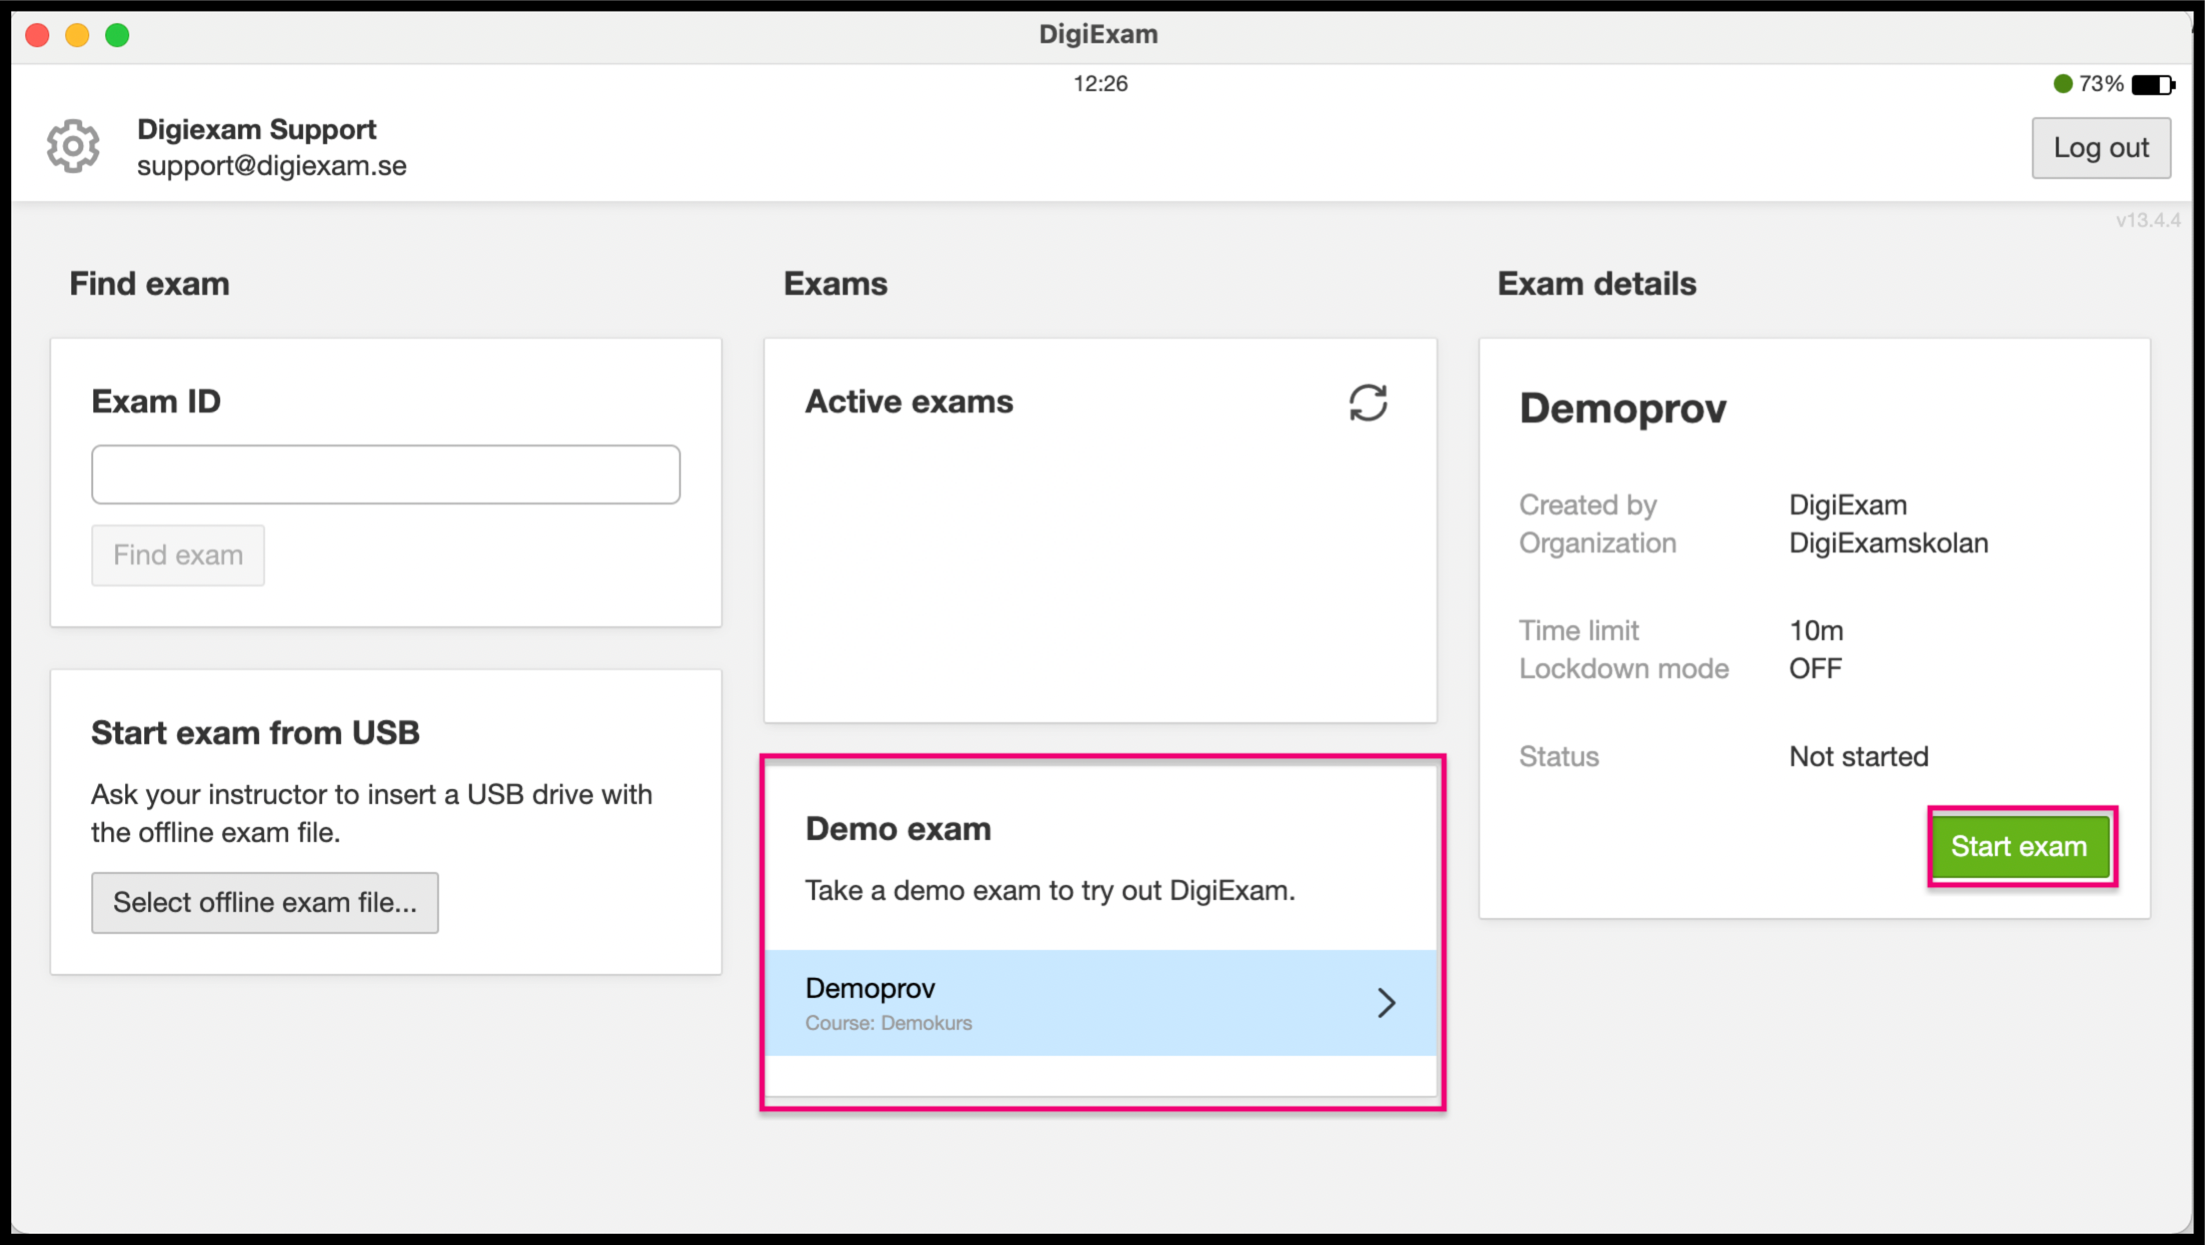Start the Demoprov exam

pos(2020,846)
